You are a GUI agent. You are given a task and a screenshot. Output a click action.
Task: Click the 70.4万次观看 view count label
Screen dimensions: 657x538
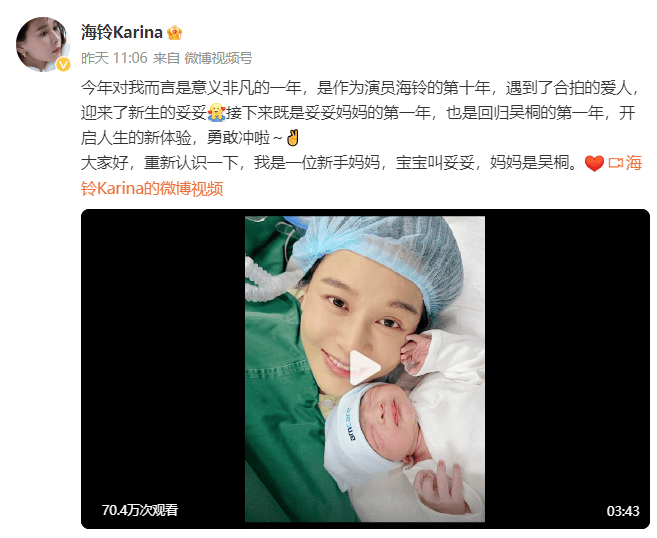(x=140, y=510)
